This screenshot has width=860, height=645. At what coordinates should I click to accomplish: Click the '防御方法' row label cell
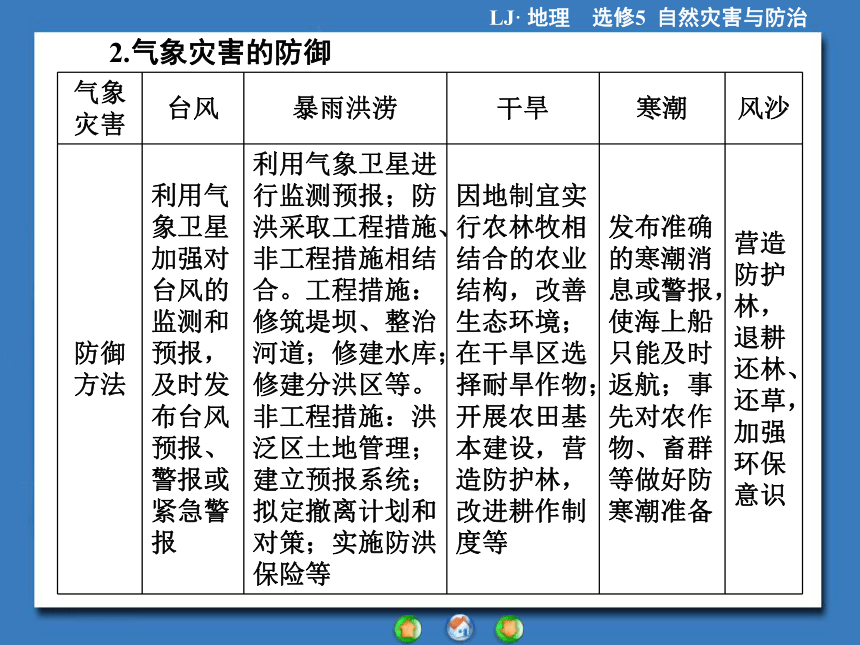point(100,369)
